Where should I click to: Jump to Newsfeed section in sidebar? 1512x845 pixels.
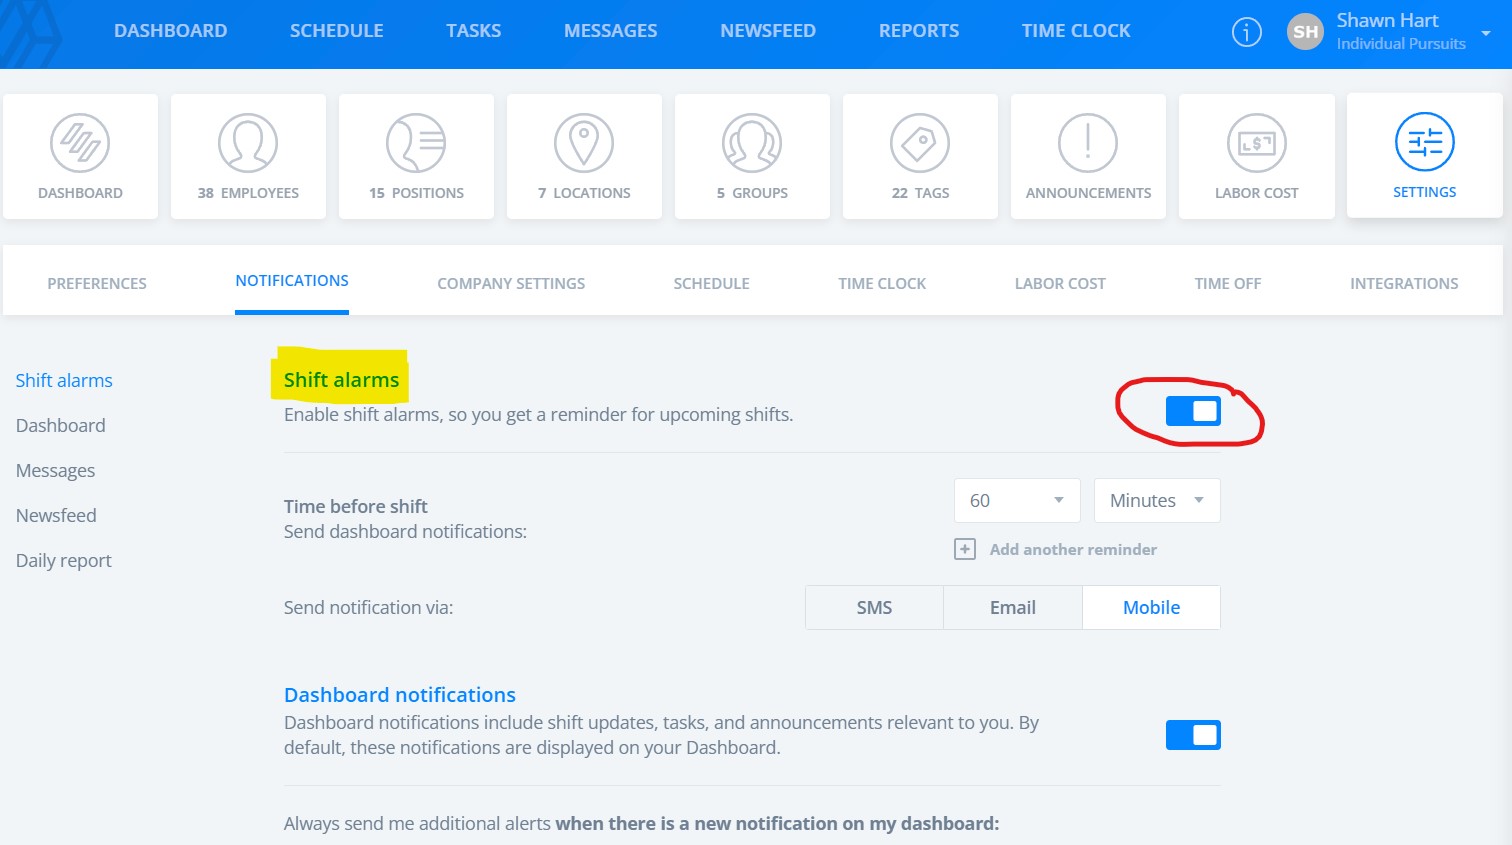[x=56, y=515]
